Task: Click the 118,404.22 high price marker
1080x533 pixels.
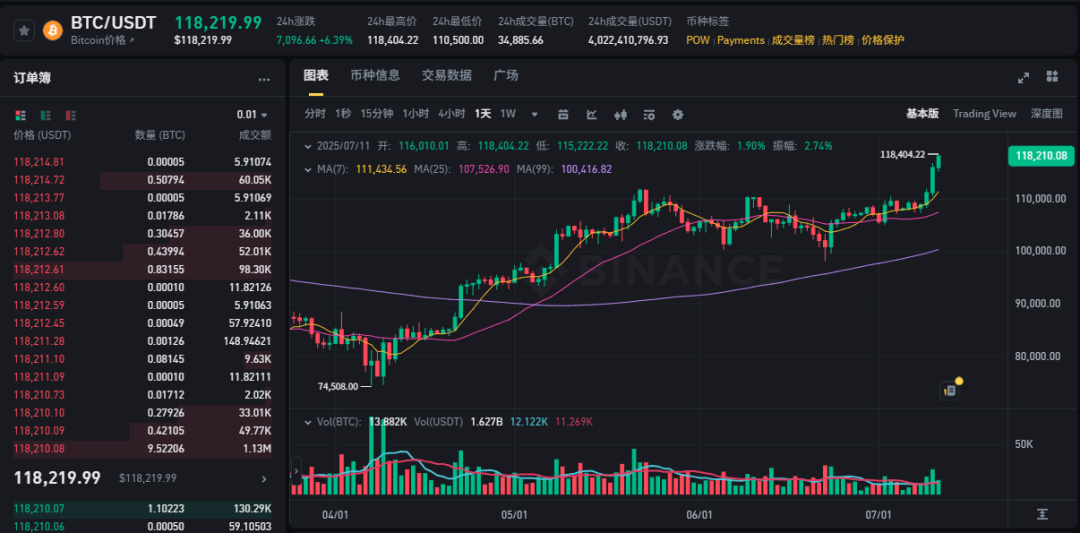Action: click(902, 155)
